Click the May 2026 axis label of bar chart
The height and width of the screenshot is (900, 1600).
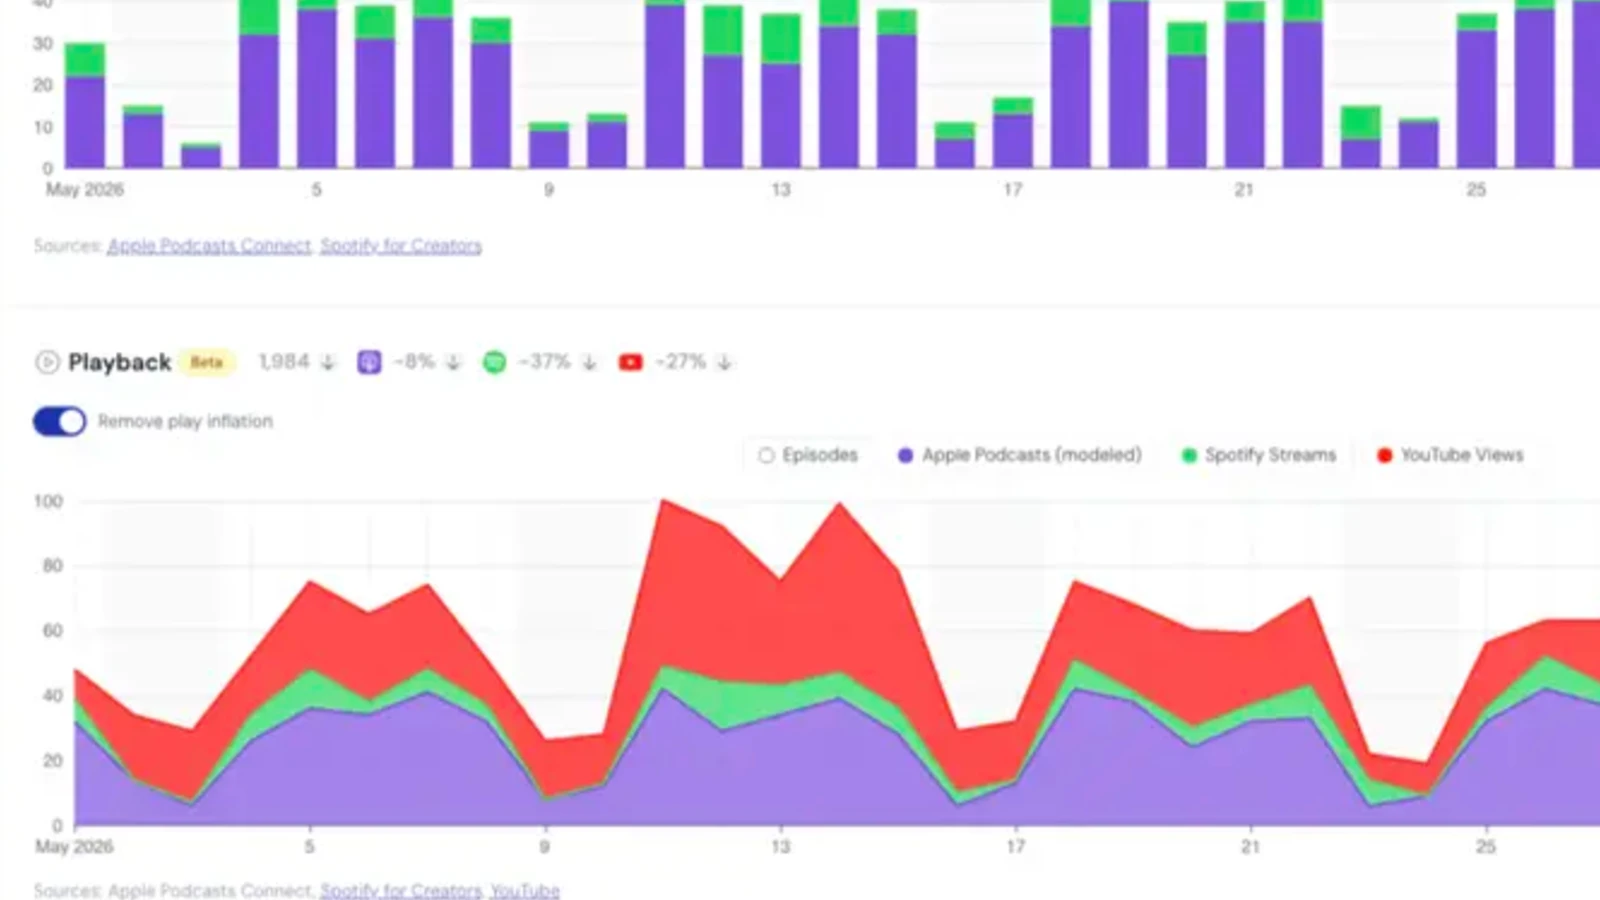coord(85,190)
